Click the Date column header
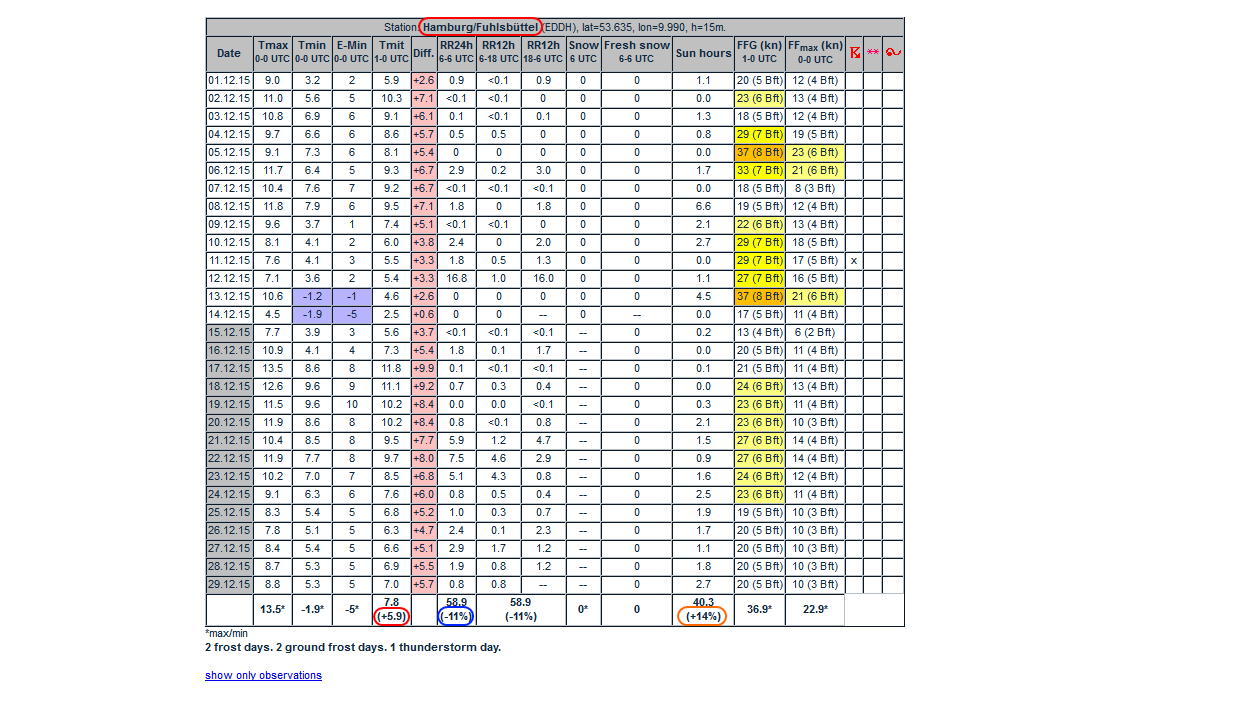Image resolution: width=1248 pixels, height=702 pixels. pos(229,54)
